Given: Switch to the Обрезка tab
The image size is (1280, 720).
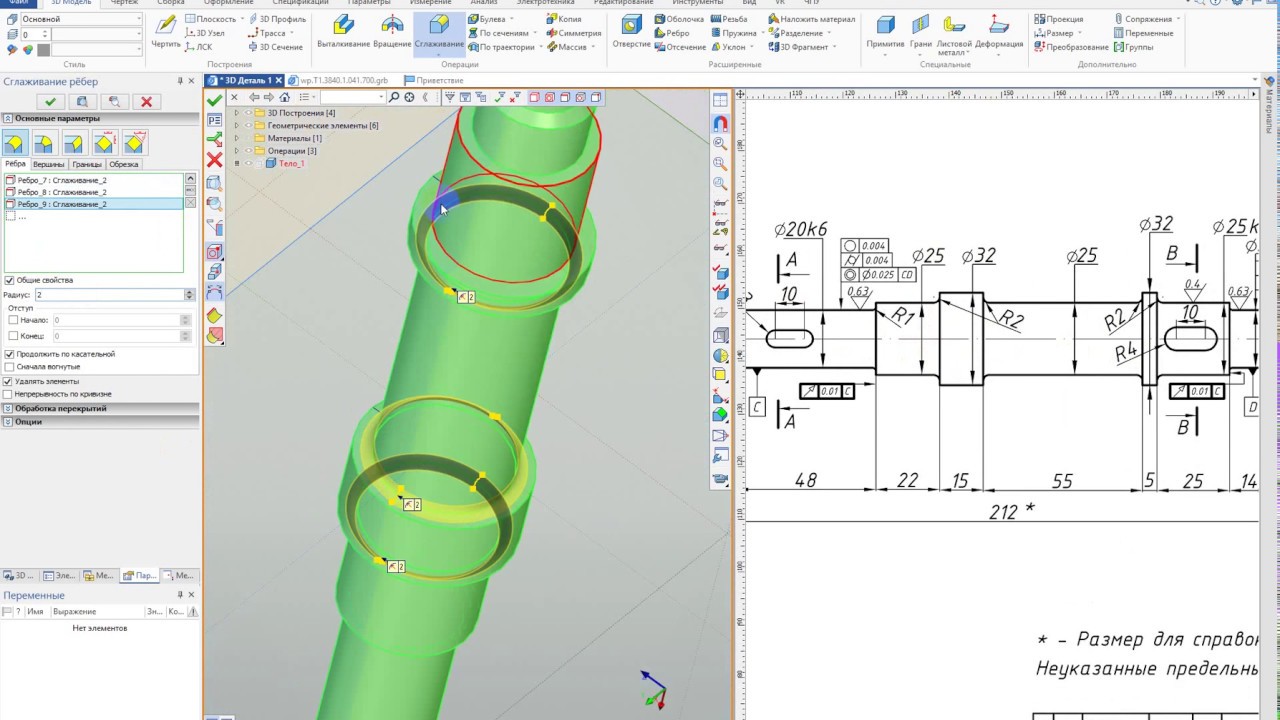Looking at the screenshot, I should coord(124,164).
